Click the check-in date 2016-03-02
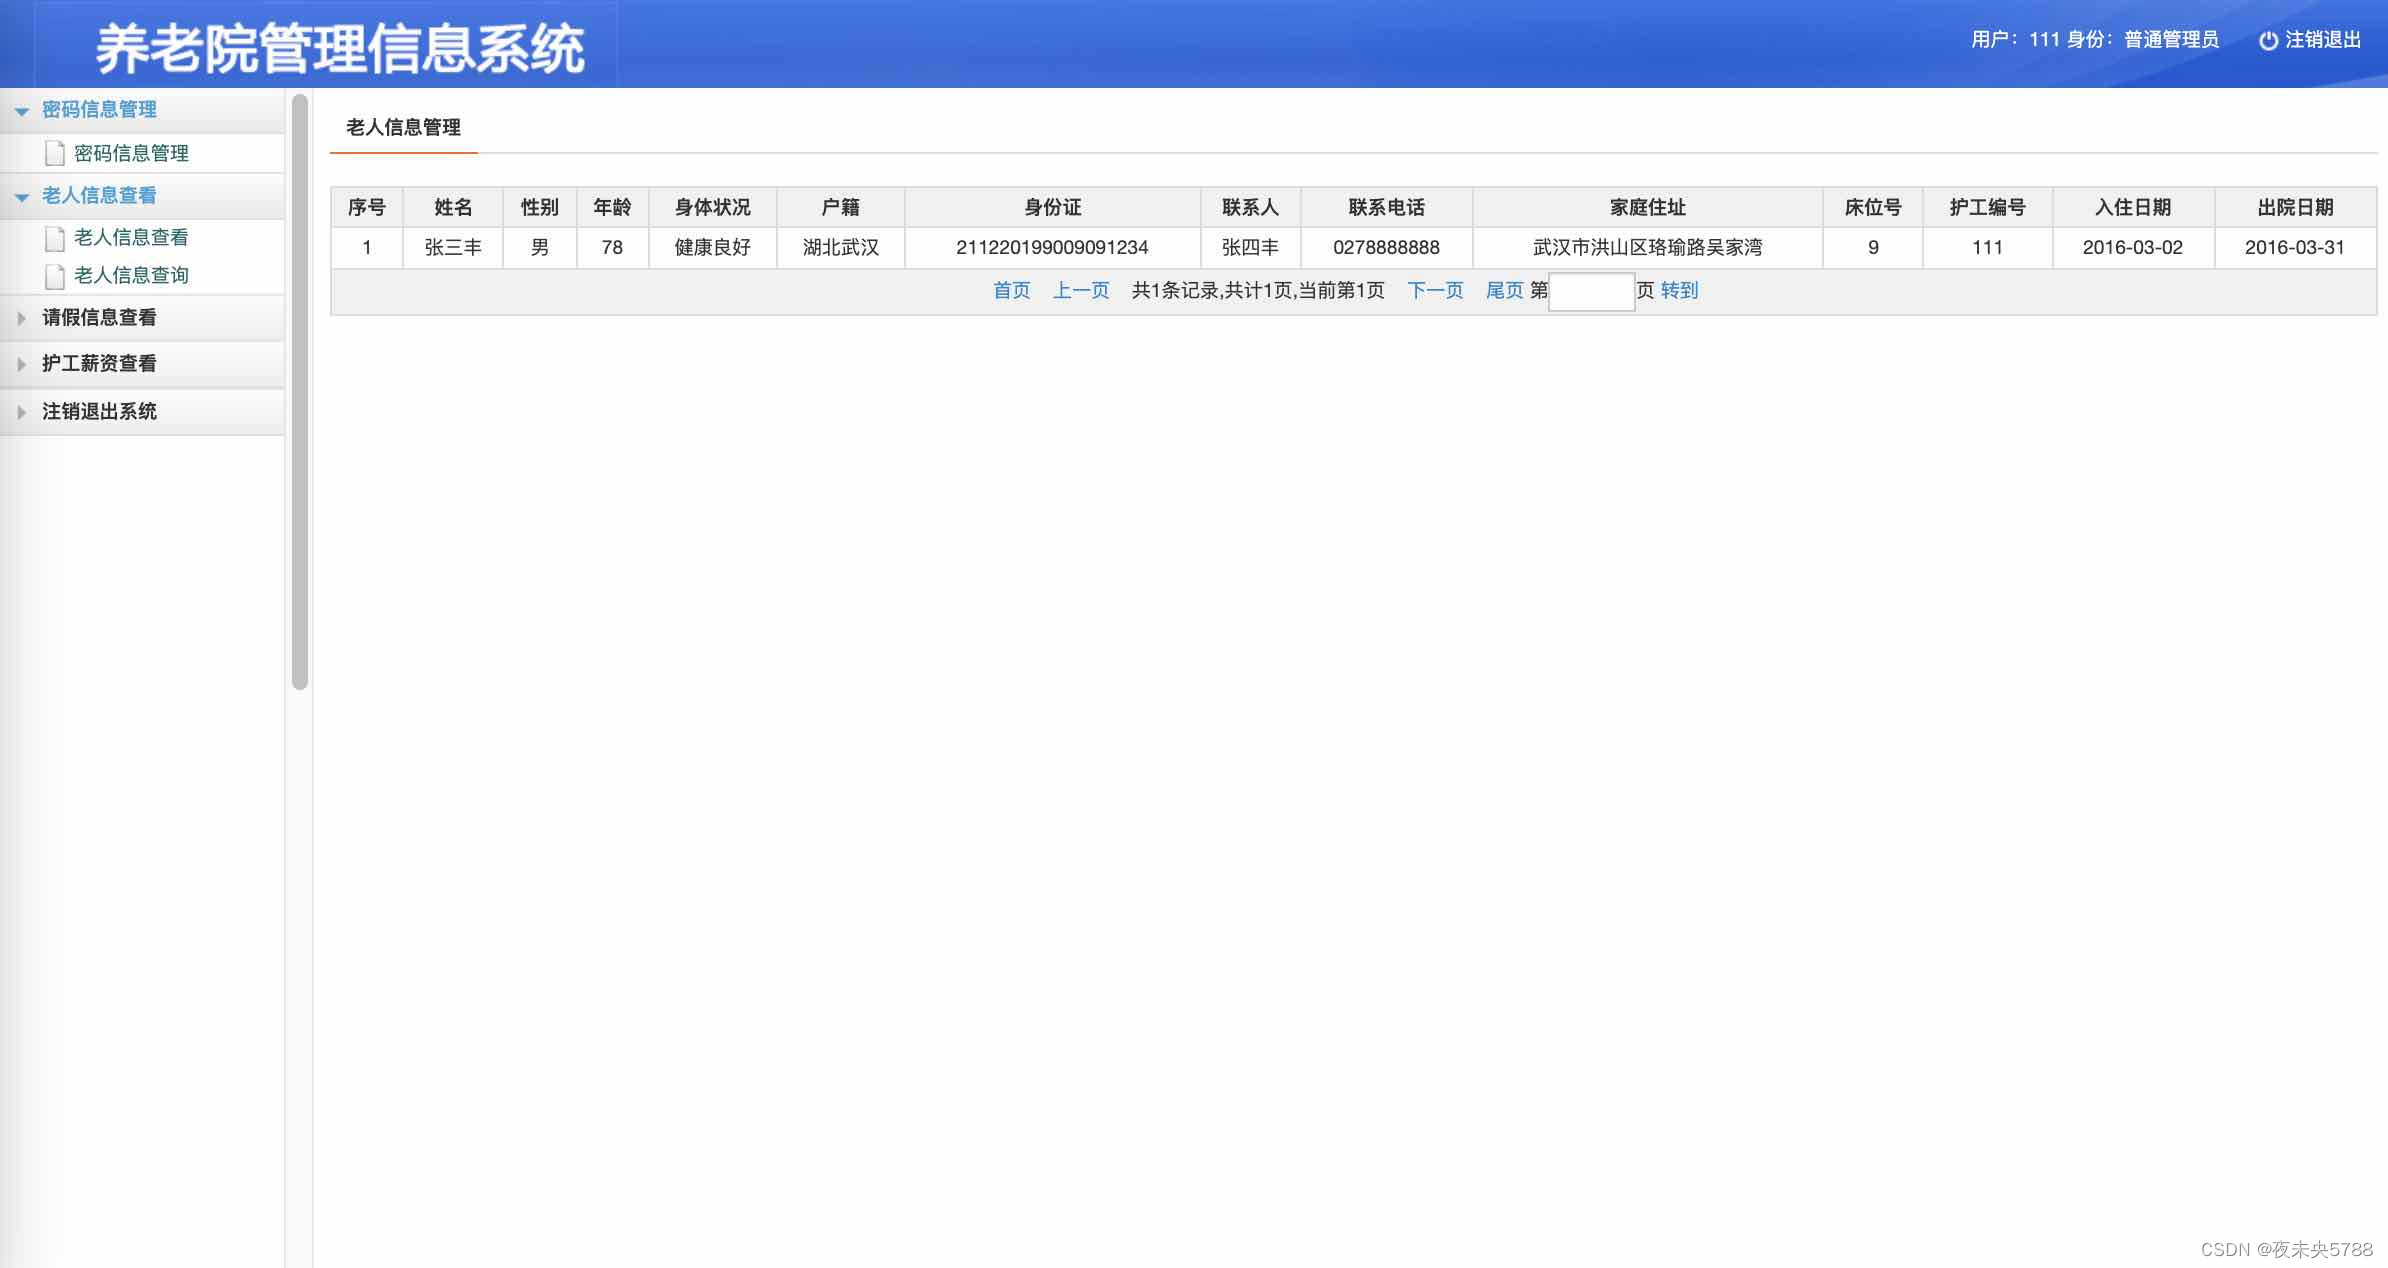2388x1268 pixels. pyautogui.click(x=2133, y=247)
